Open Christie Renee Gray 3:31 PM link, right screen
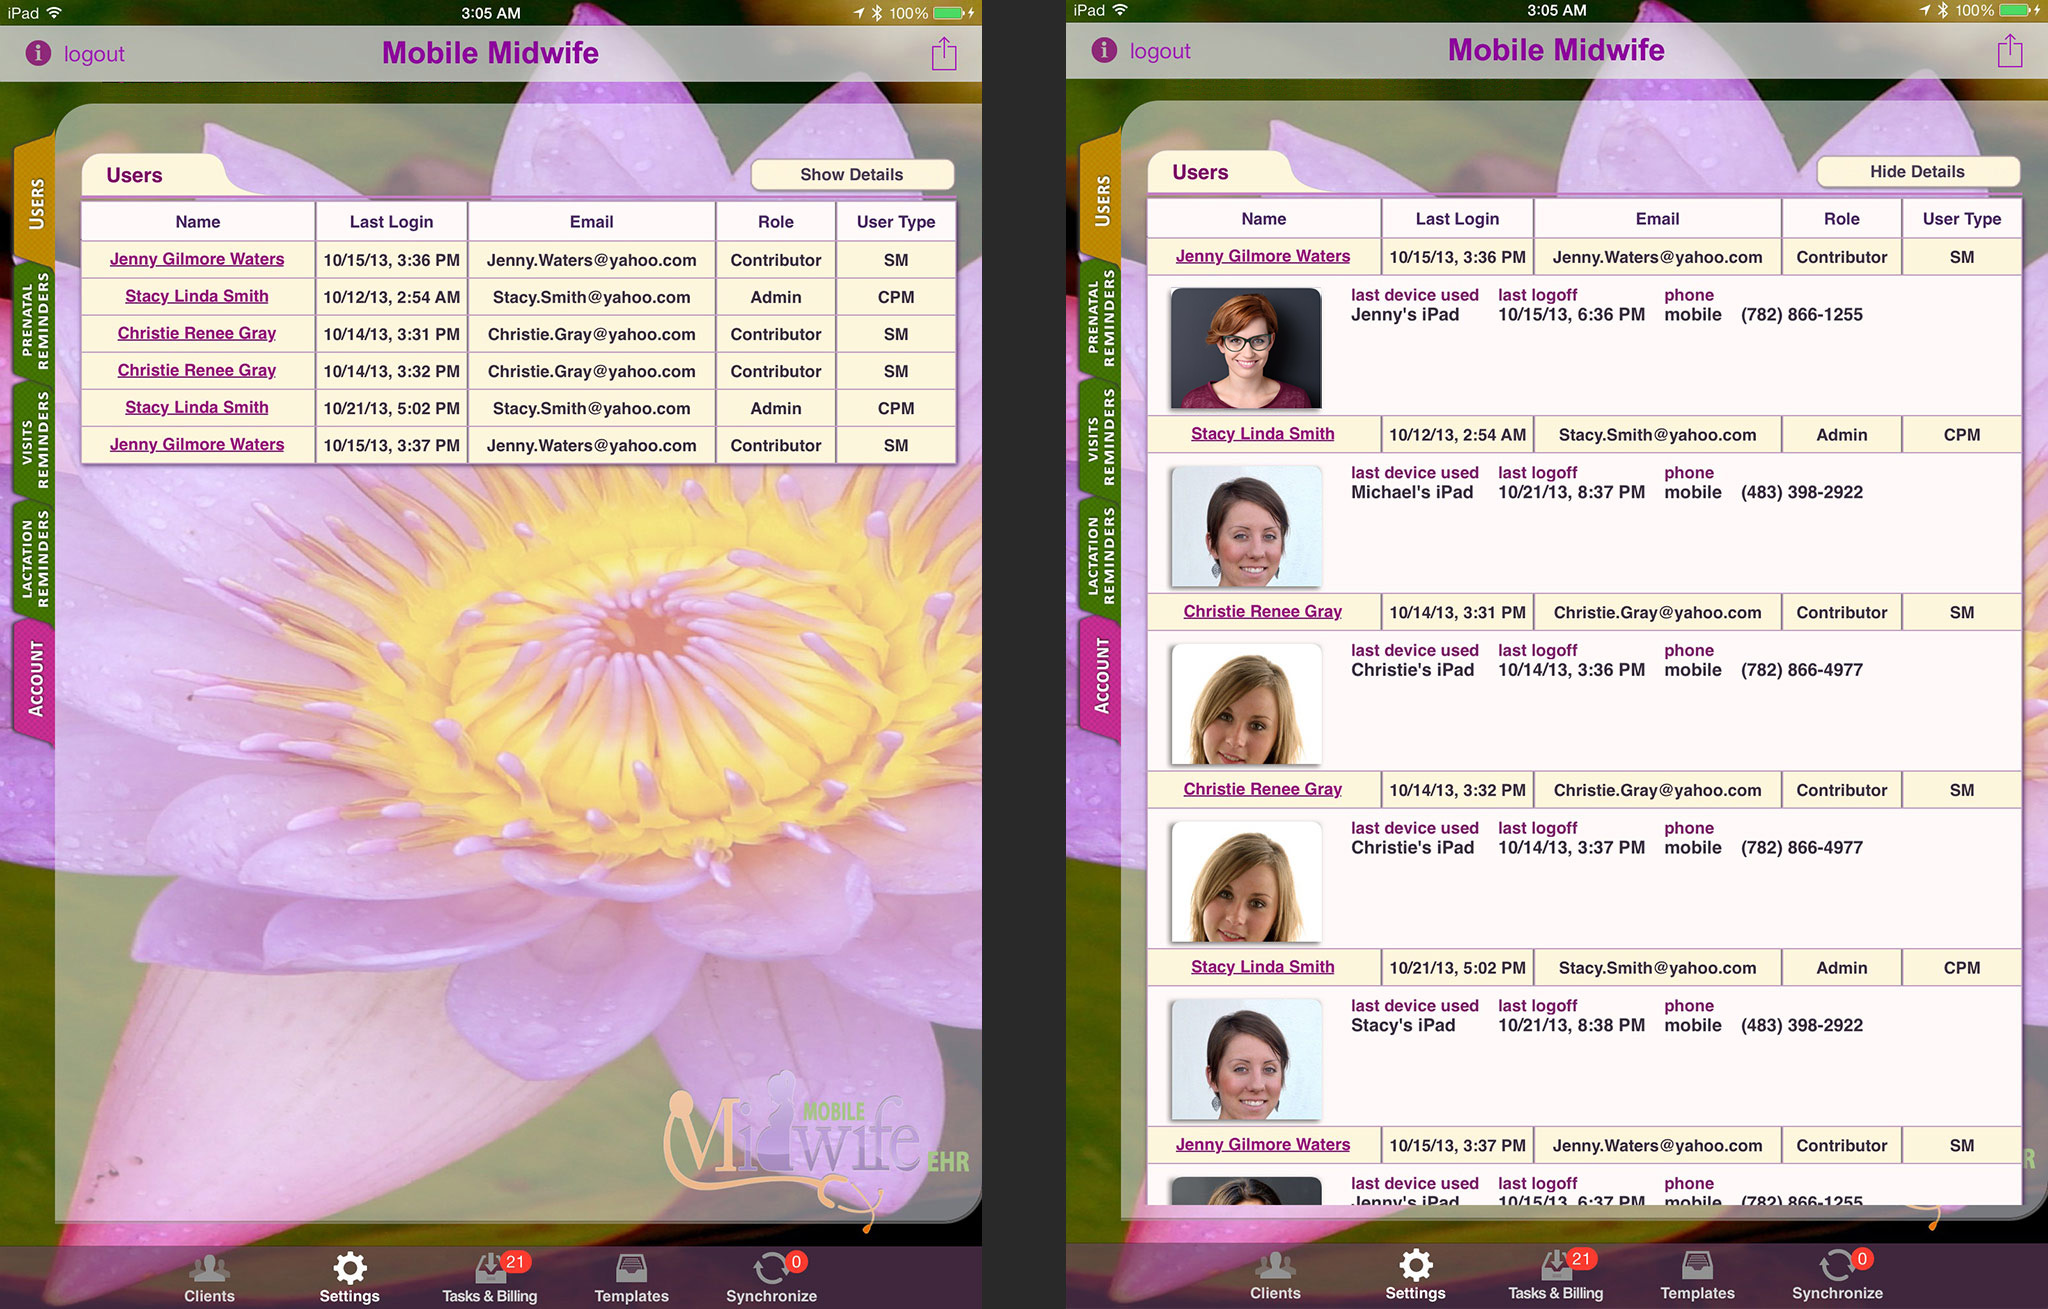2048x1309 pixels. click(x=1263, y=611)
